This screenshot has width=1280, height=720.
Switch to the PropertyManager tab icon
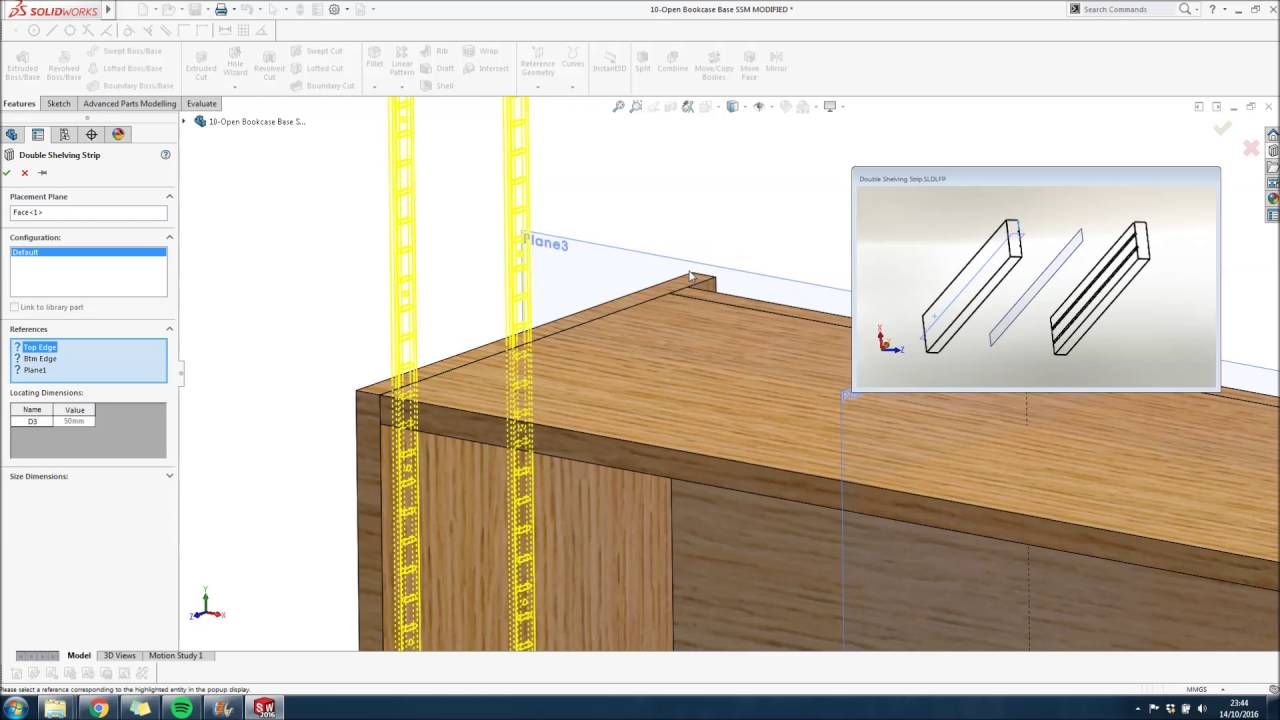(x=38, y=134)
